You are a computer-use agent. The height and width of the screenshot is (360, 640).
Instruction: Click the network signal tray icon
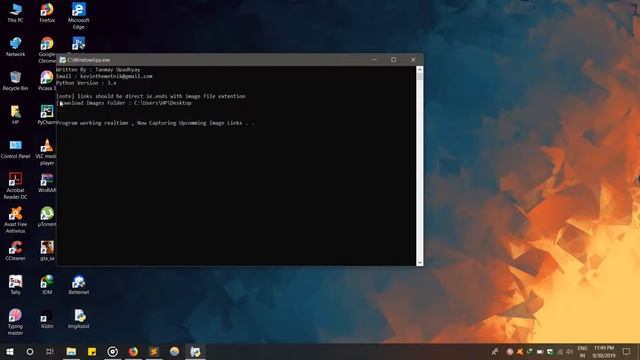(560, 351)
